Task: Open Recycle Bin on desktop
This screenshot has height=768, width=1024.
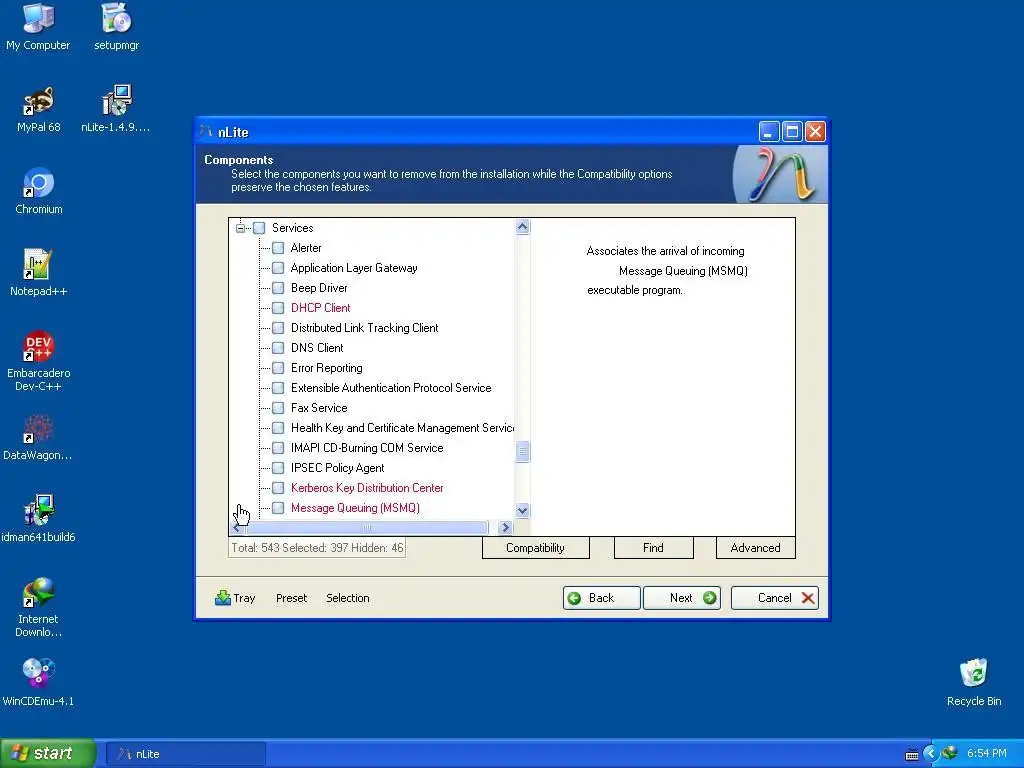Action: 974,682
